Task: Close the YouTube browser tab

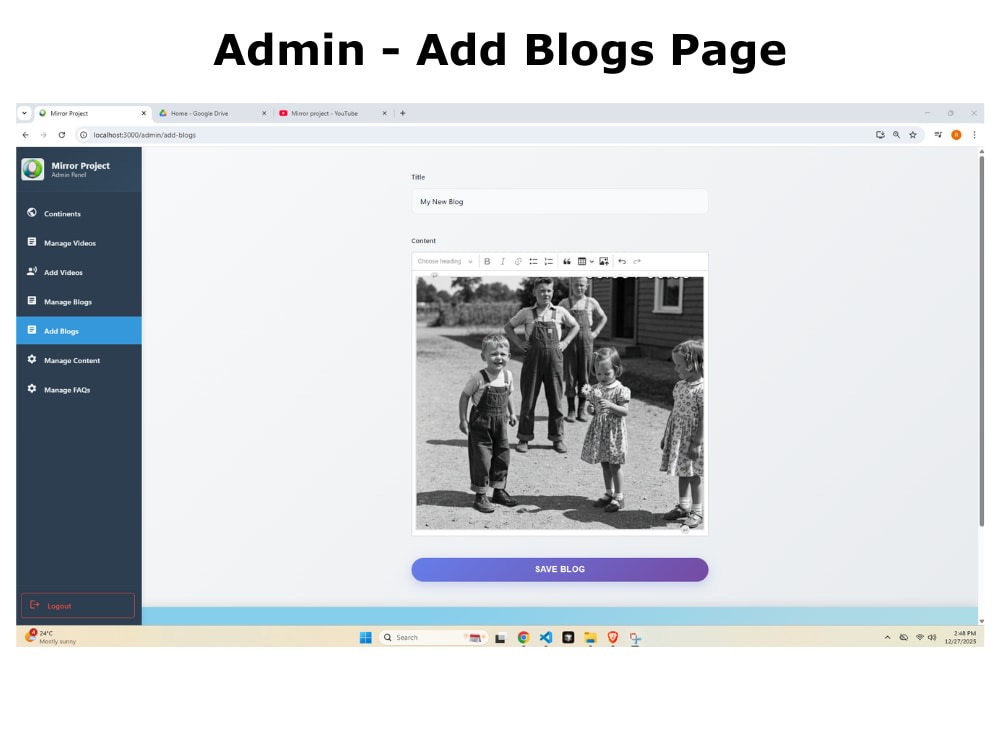Action: pos(384,114)
